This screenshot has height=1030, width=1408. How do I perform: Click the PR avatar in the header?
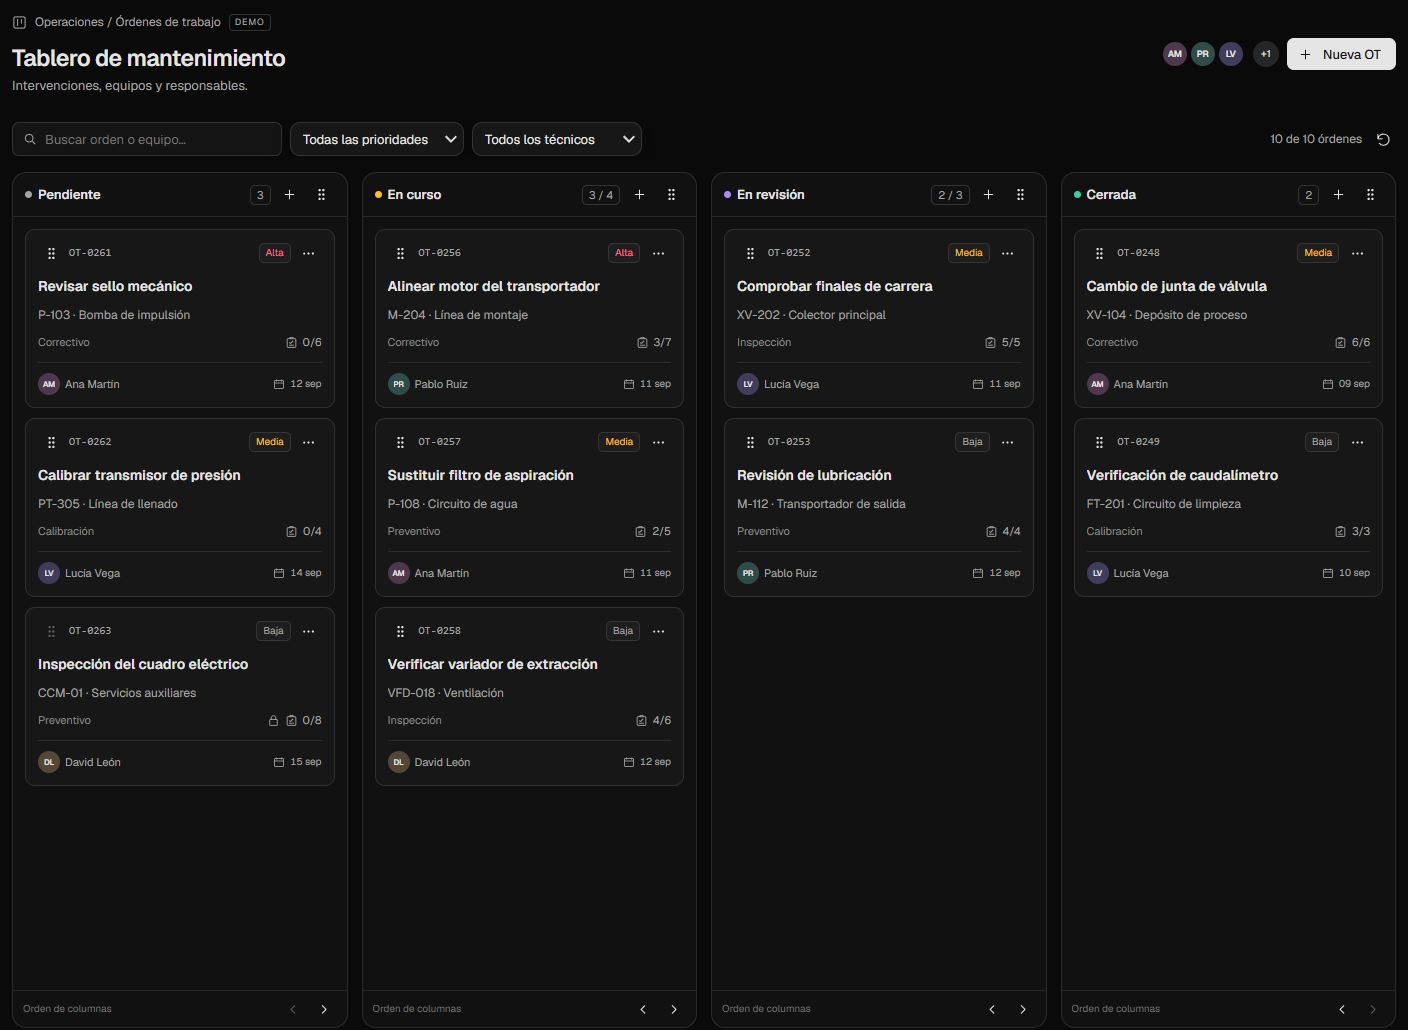tap(1203, 54)
